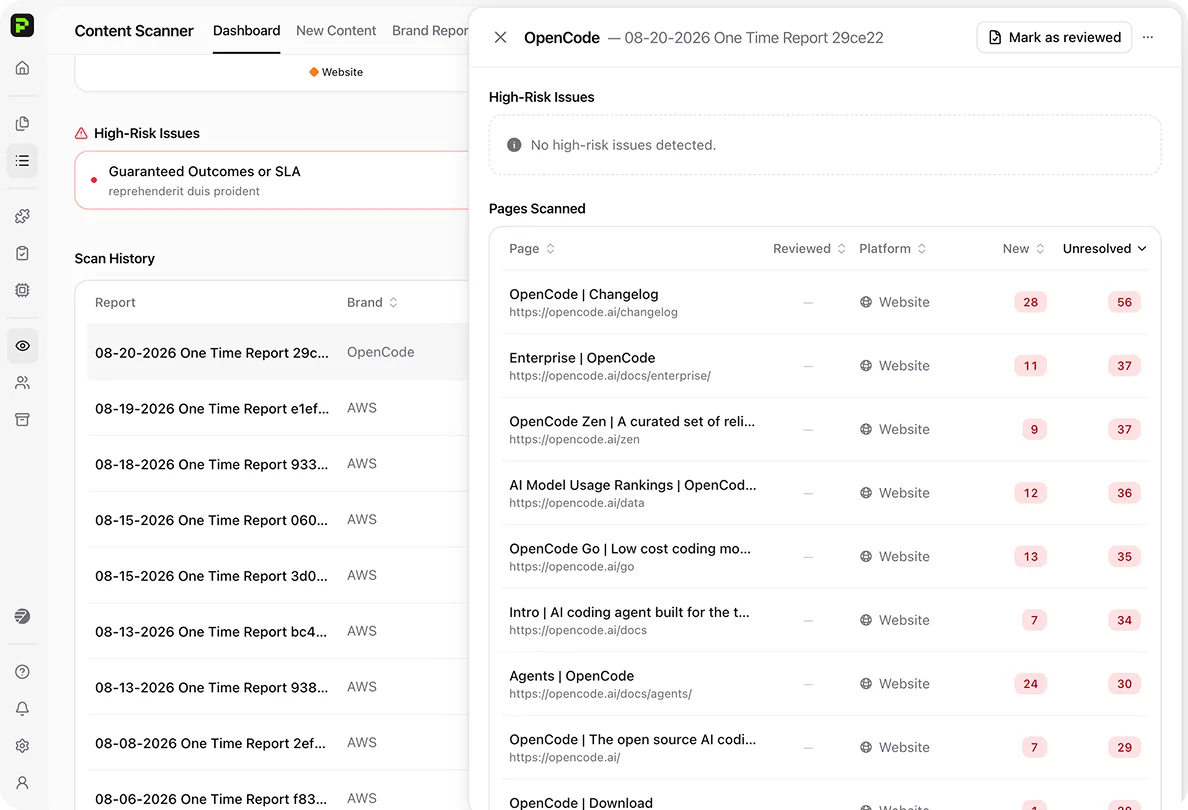Click globe icon in Changelog row
This screenshot has height=810, width=1188.
tap(866, 302)
